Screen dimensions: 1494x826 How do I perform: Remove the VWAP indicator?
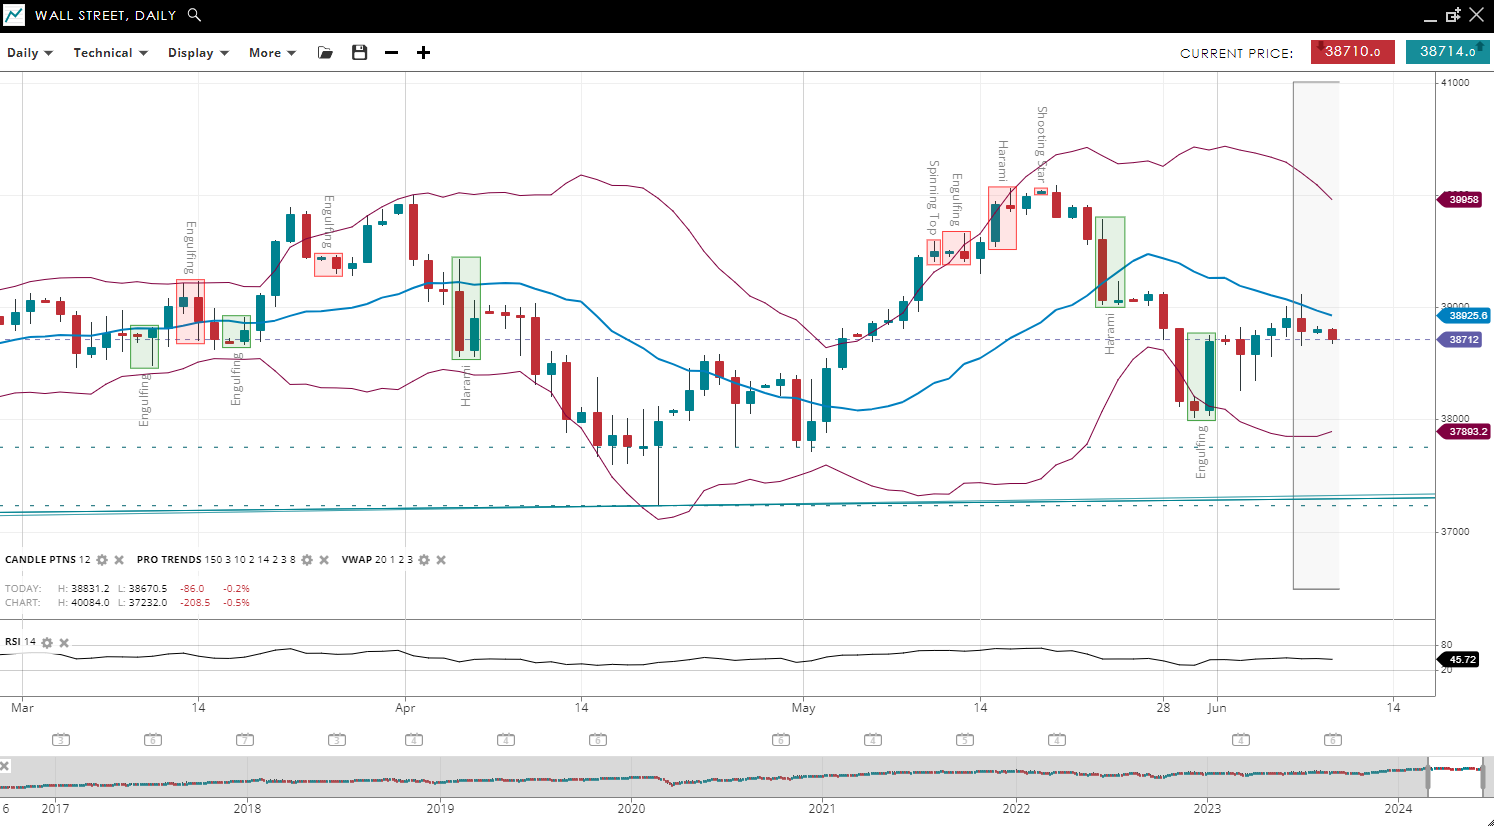(441, 560)
